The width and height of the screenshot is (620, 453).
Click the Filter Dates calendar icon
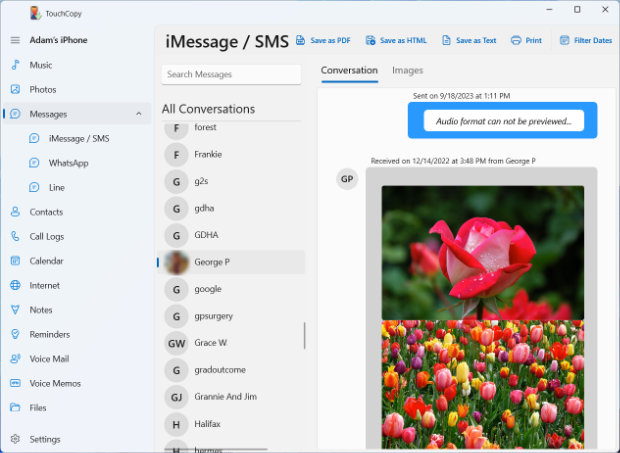click(x=564, y=40)
